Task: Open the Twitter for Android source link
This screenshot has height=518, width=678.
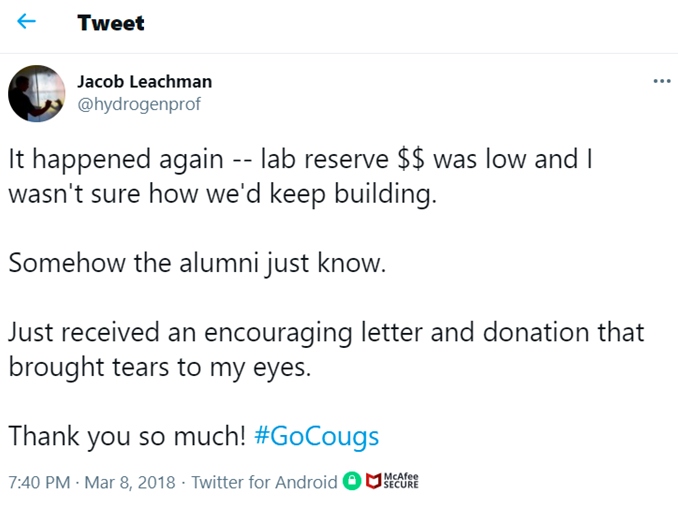Action: coord(264,482)
